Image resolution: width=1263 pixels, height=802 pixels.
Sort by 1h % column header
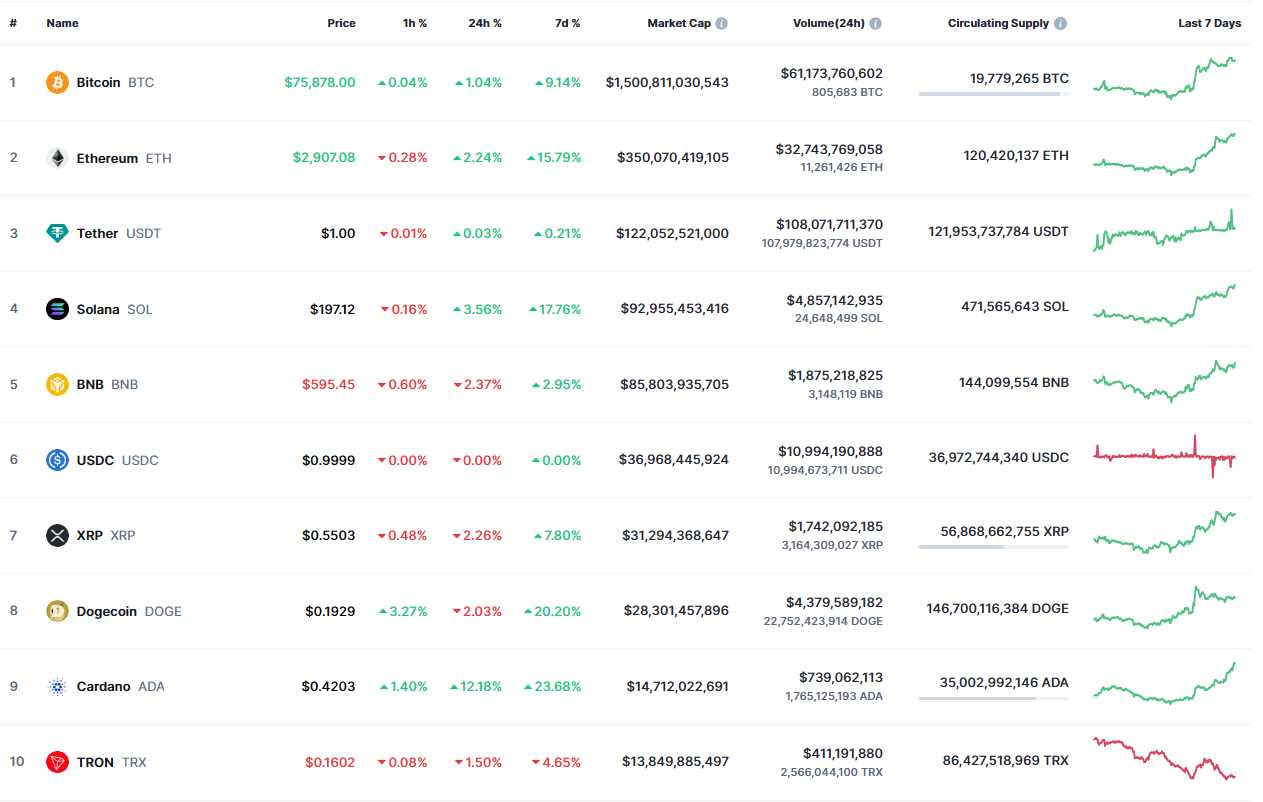coord(415,23)
